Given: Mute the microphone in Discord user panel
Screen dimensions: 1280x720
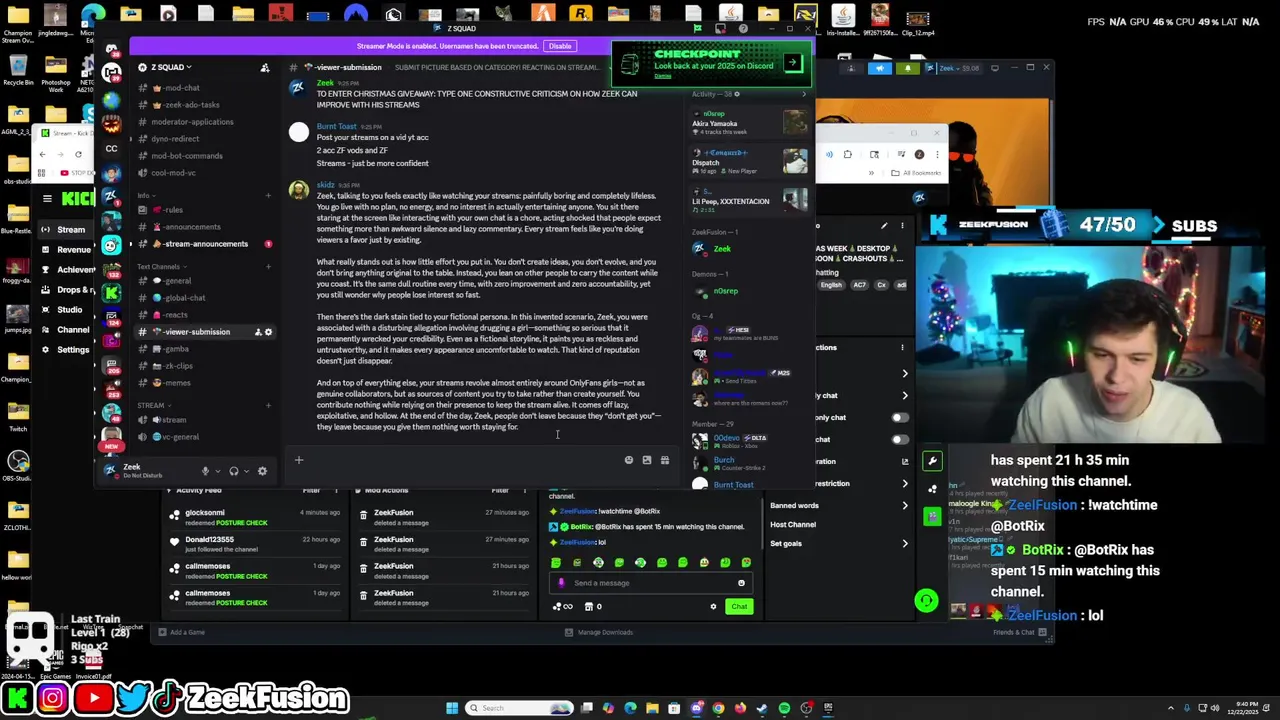Looking at the screenshot, I should pos(205,471).
